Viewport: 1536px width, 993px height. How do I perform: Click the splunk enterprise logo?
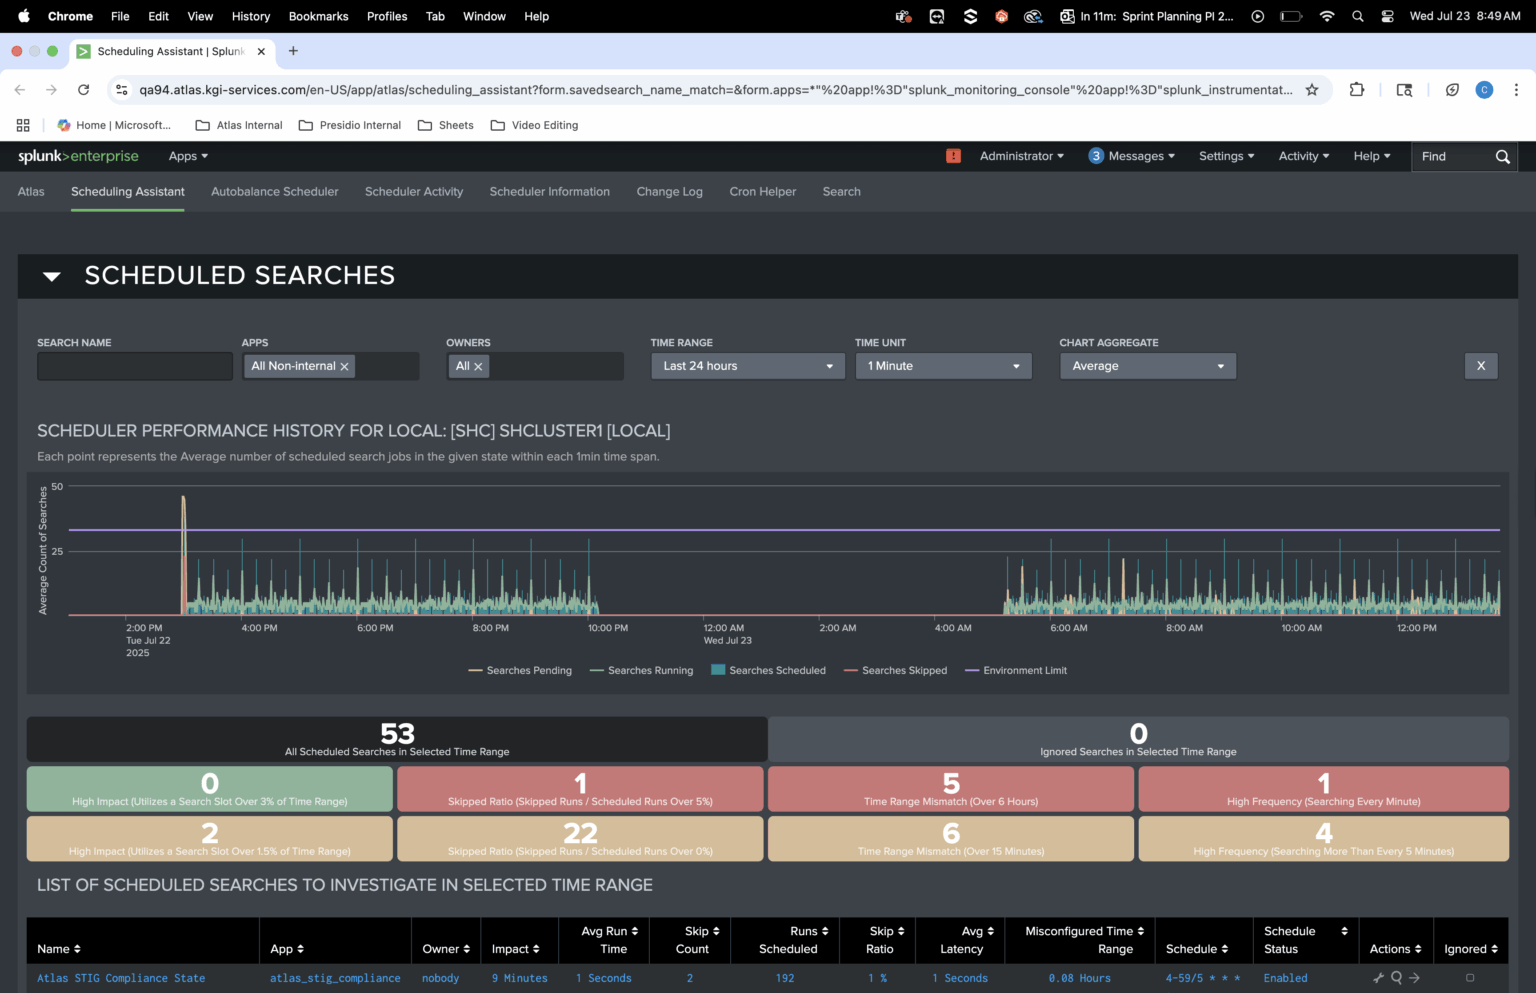(x=77, y=156)
